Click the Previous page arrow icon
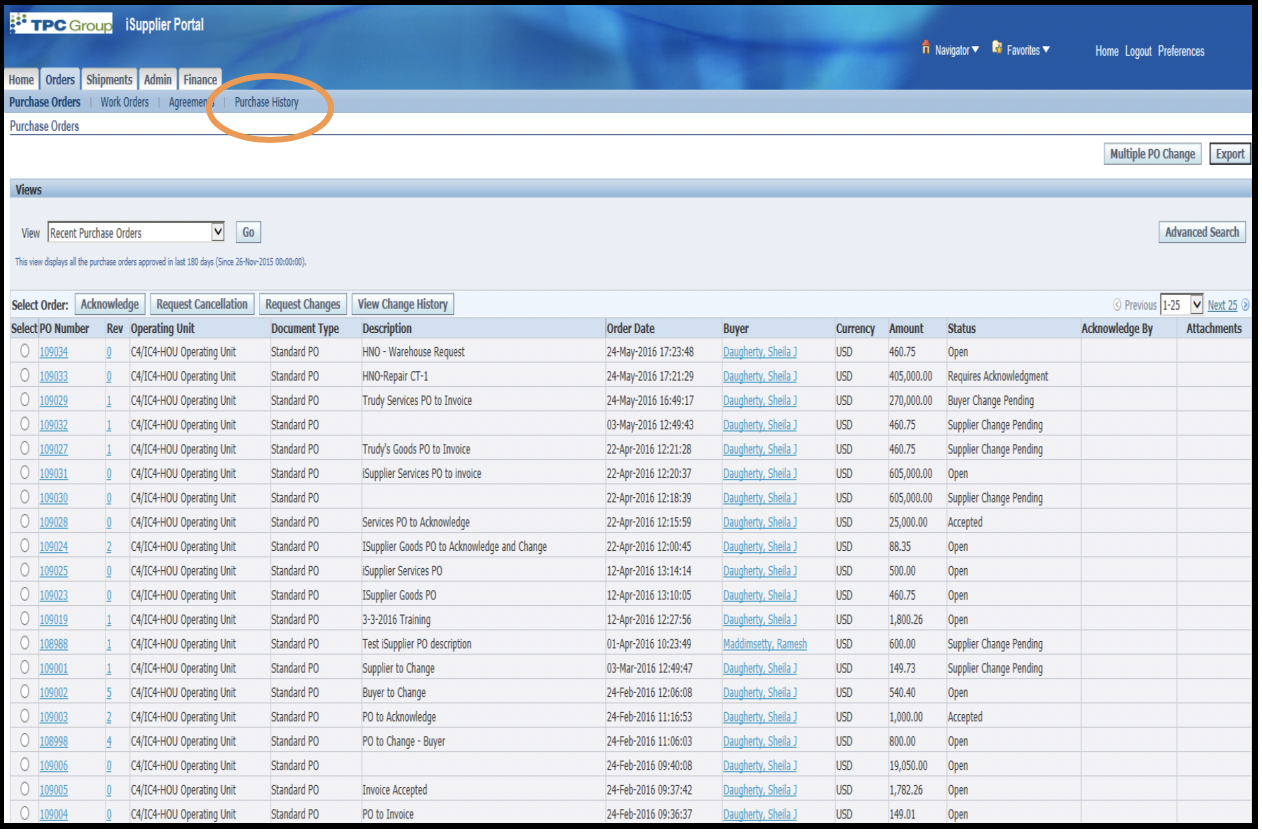Image resolution: width=1262 pixels, height=836 pixels. click(x=1117, y=305)
